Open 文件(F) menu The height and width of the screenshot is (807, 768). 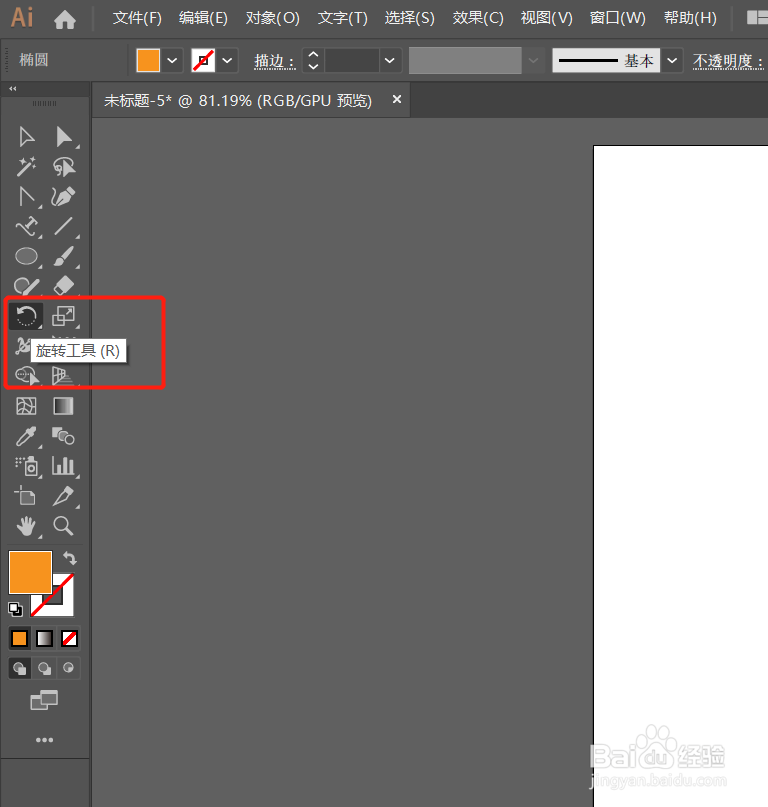[137, 19]
